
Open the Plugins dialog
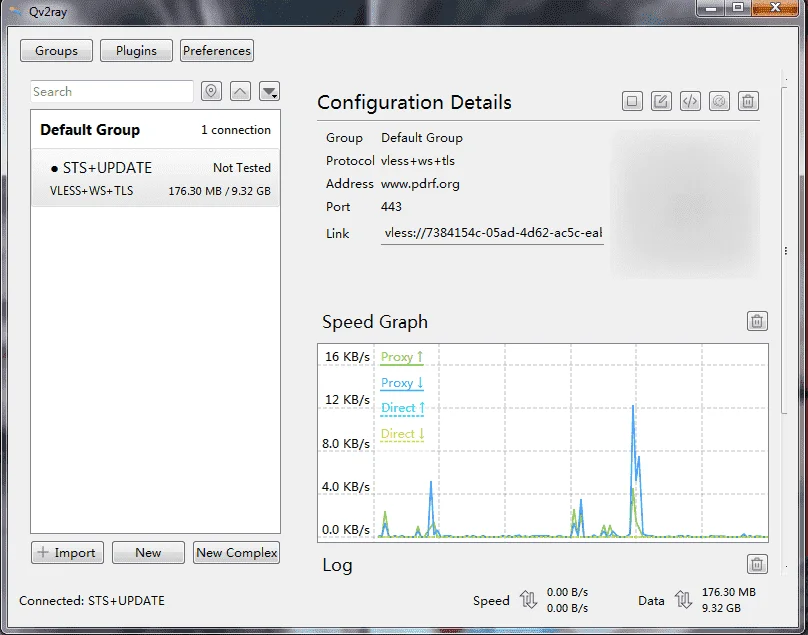[136, 51]
